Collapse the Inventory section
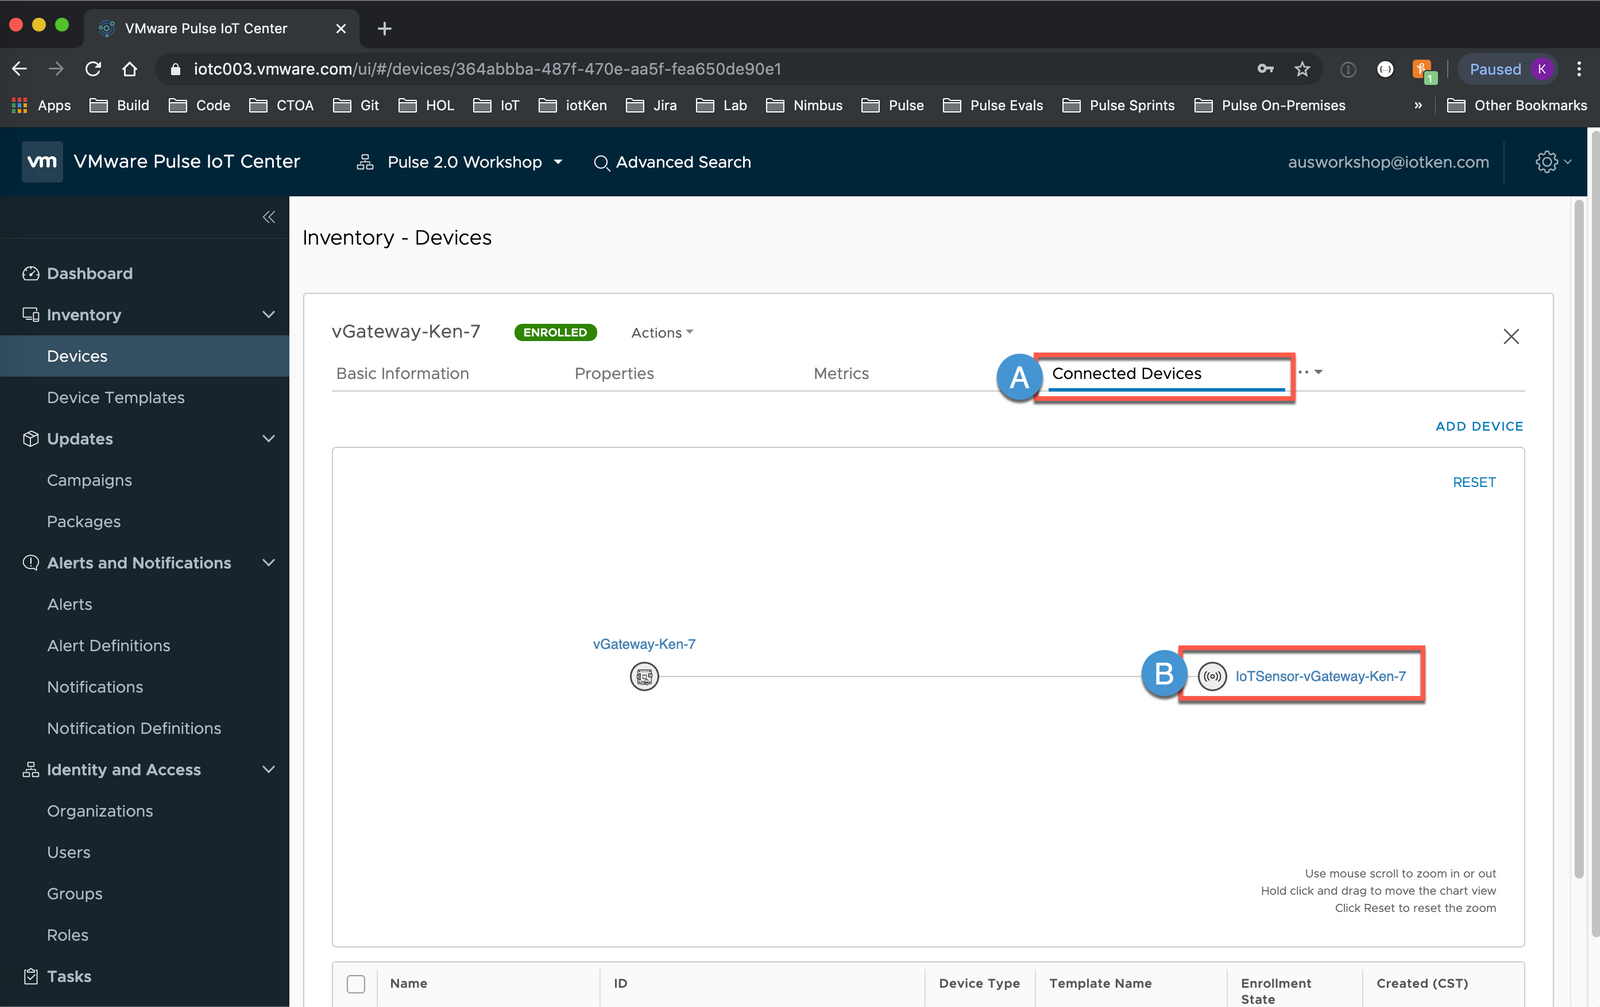 tap(268, 315)
